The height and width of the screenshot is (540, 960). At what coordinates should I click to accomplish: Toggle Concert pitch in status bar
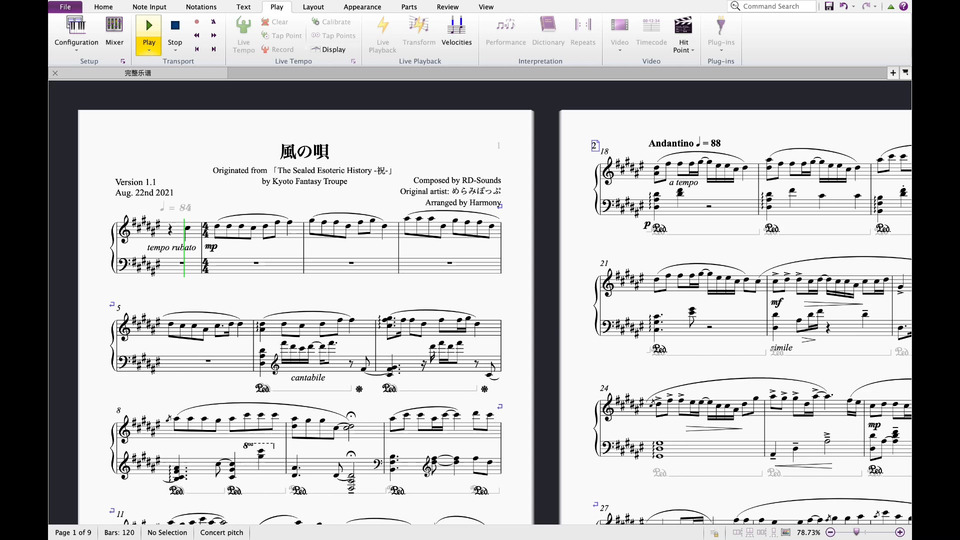tap(222, 533)
